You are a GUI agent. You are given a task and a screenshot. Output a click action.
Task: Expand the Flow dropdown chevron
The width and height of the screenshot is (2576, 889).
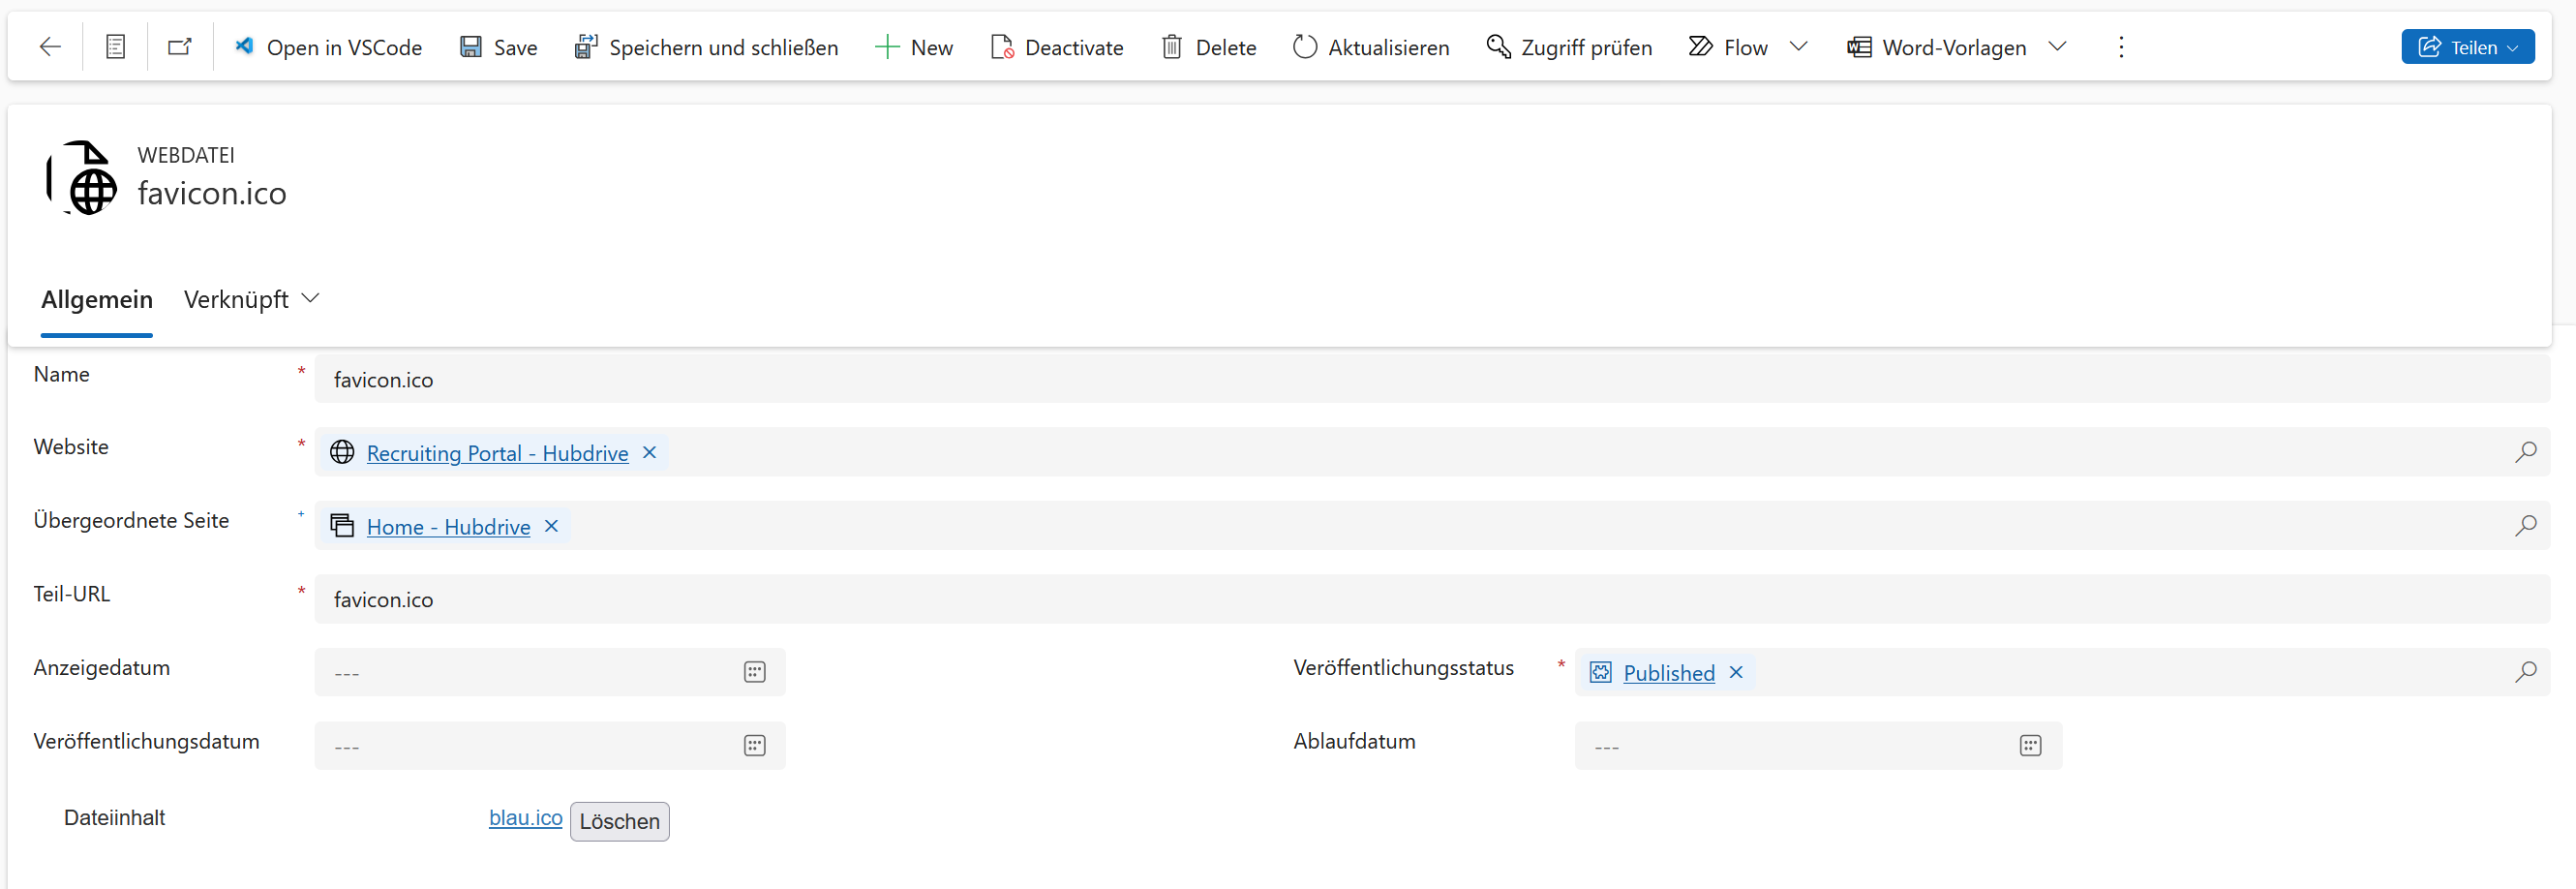pyautogui.click(x=1798, y=47)
